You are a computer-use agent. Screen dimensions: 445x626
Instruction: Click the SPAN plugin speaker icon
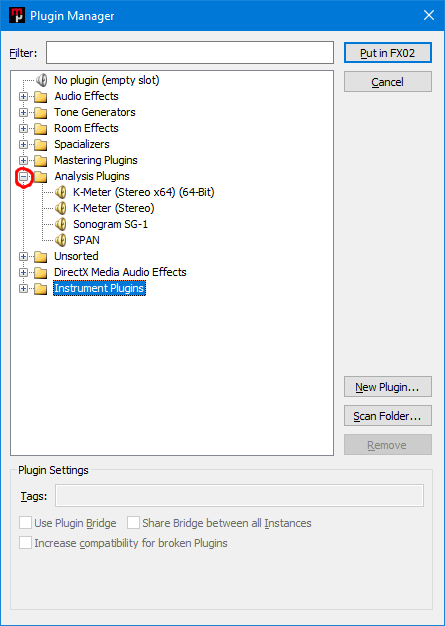(x=61, y=240)
